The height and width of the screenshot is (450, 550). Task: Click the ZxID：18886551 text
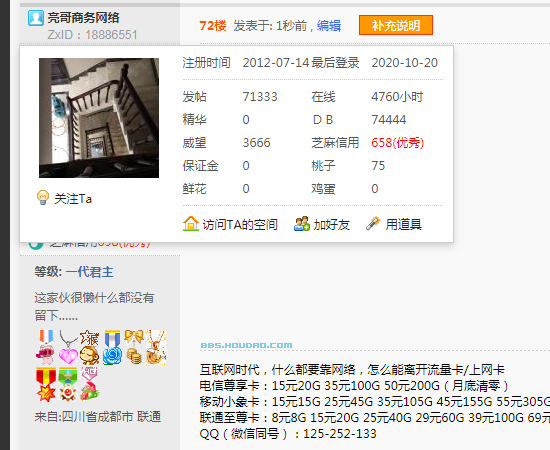tap(92, 35)
